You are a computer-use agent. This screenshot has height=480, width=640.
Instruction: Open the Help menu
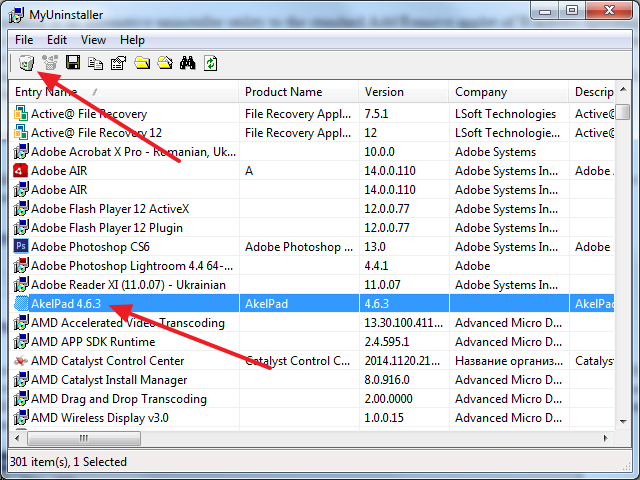[132, 40]
